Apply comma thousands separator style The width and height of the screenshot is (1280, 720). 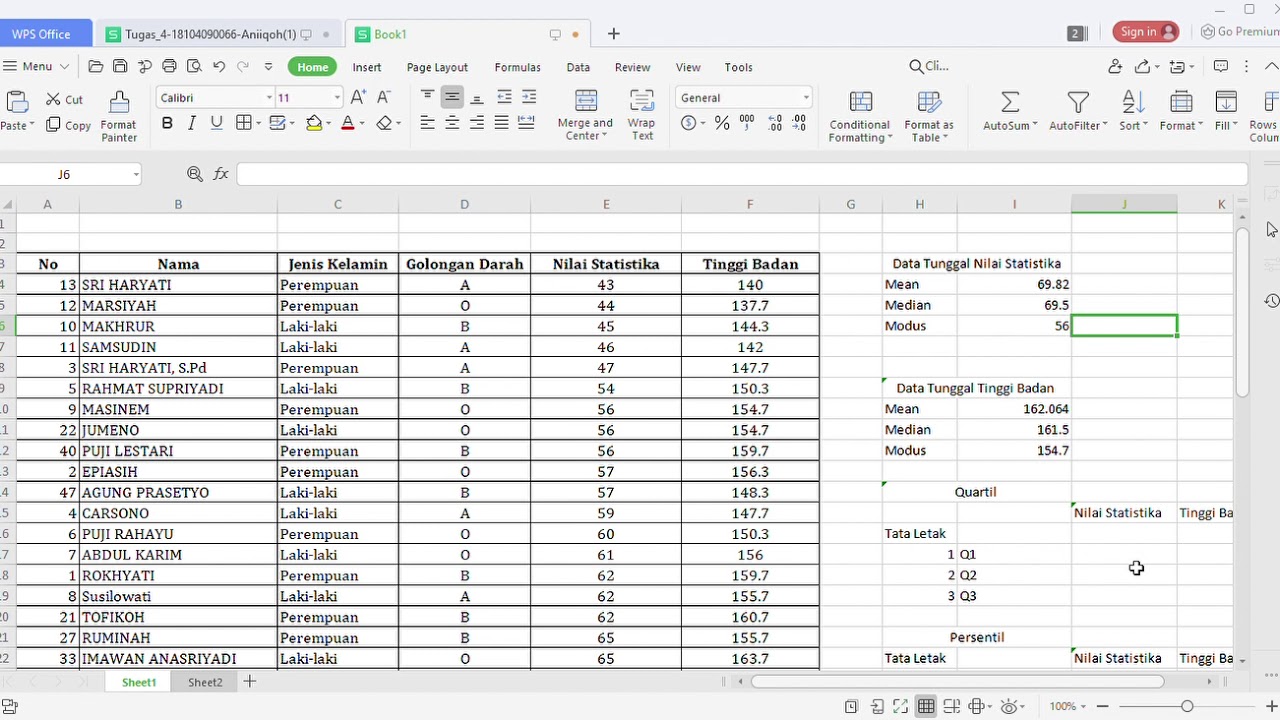pos(748,123)
